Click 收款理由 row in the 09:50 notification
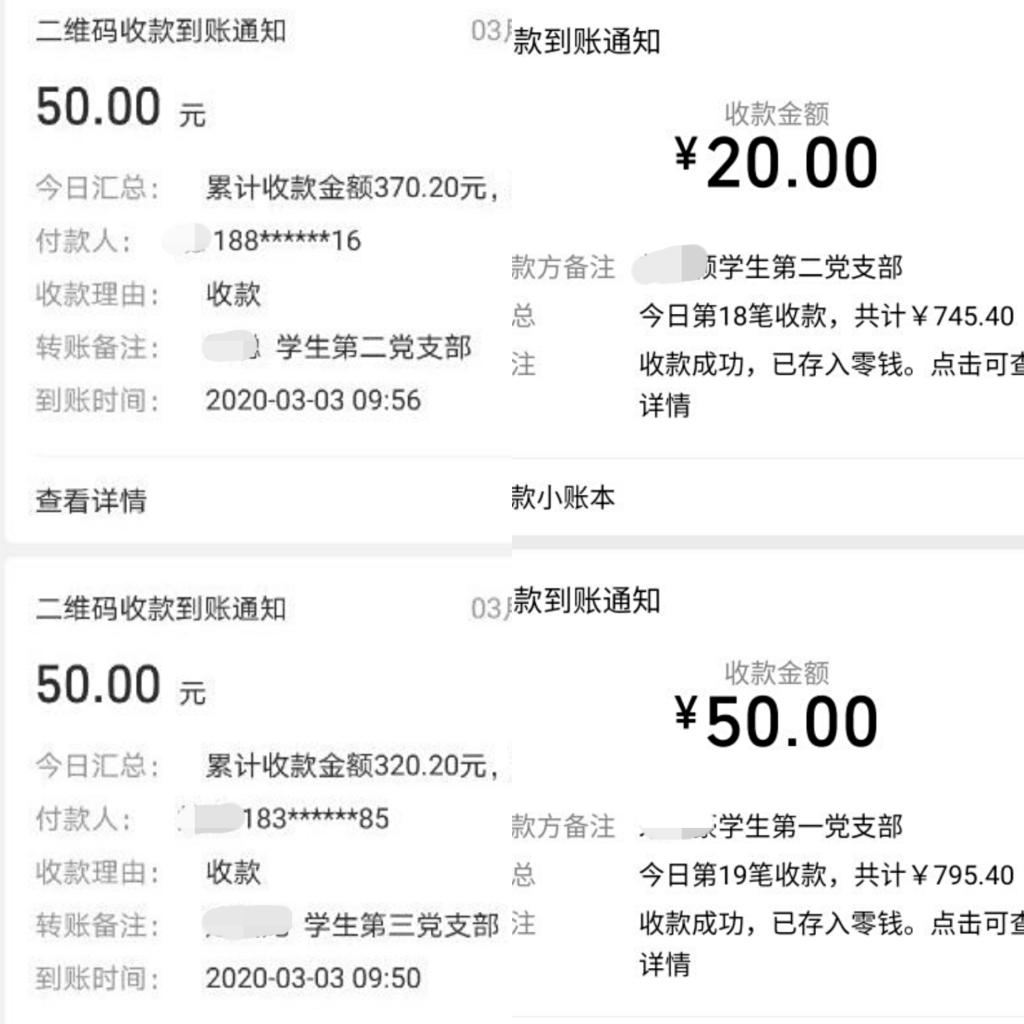The image size is (1024, 1024). pyautogui.click(x=233, y=872)
